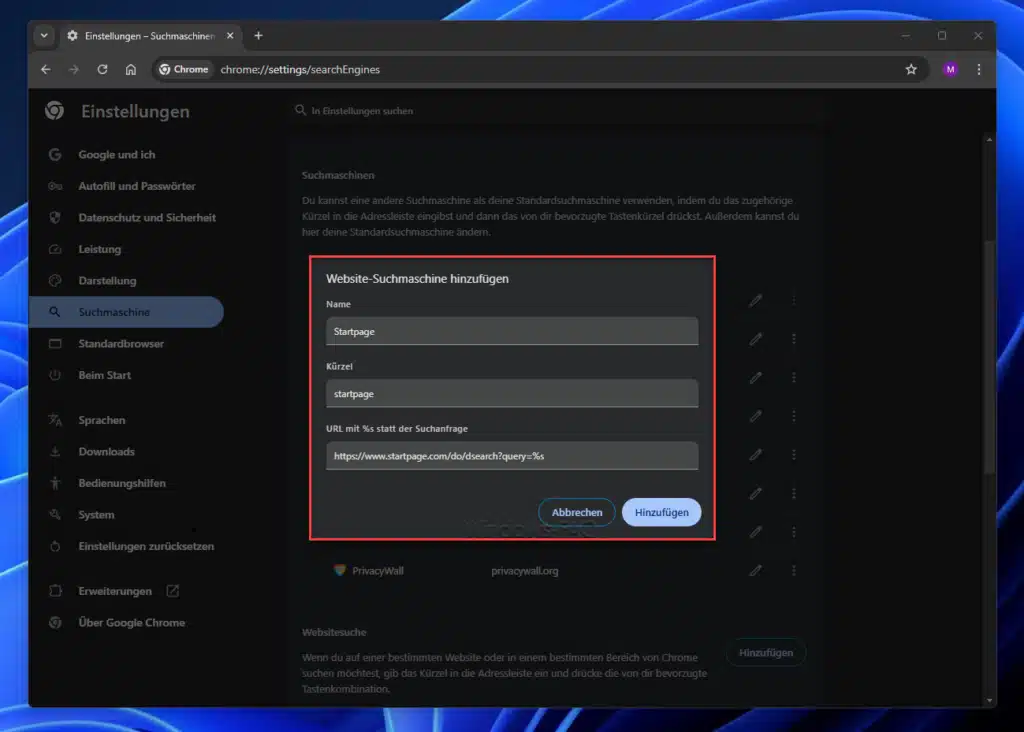1024x732 pixels.
Task: Open the Sprachen section
Action: click(x=101, y=420)
